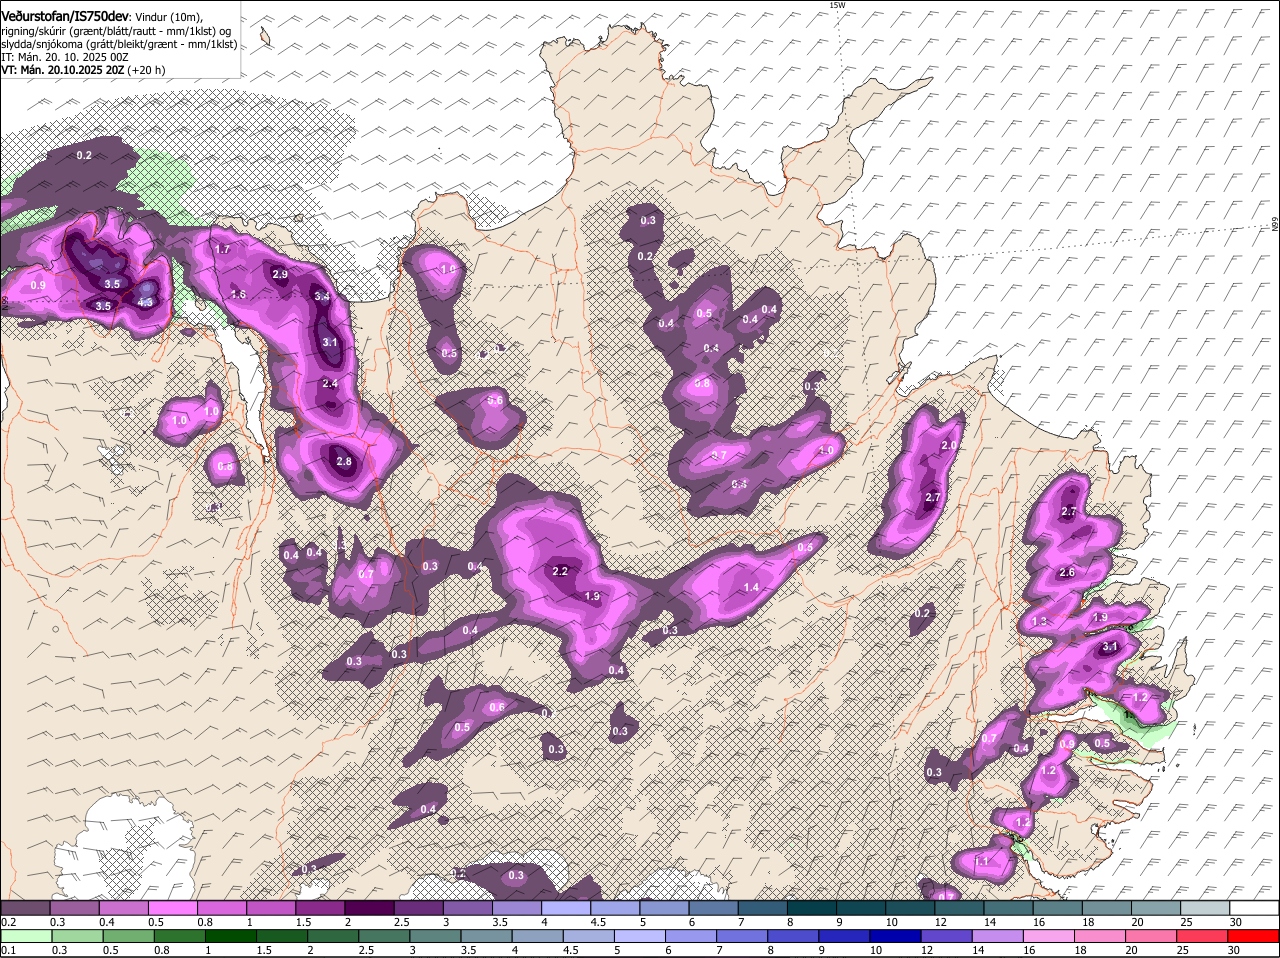
Task: Click the 15W longitude label
Action: click(837, 5)
